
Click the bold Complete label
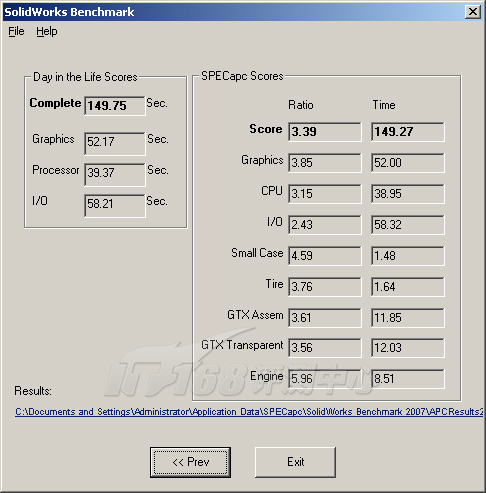coord(55,103)
